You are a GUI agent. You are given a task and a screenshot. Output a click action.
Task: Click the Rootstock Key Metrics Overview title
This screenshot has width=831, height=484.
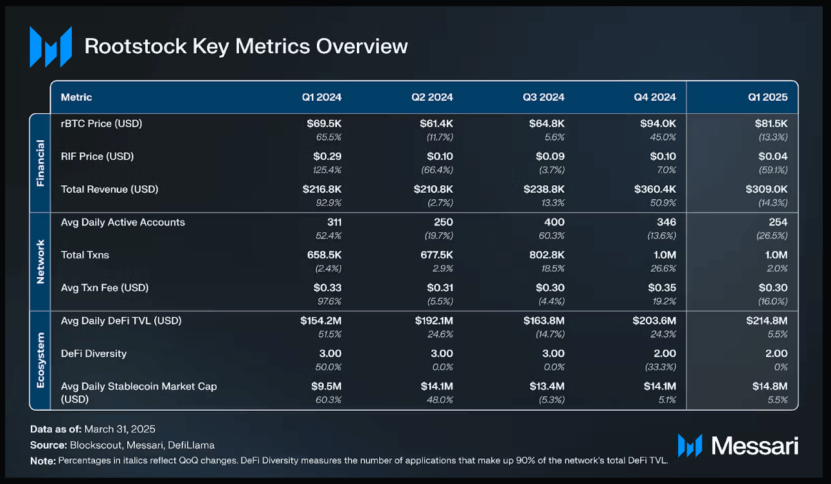[x=246, y=46]
